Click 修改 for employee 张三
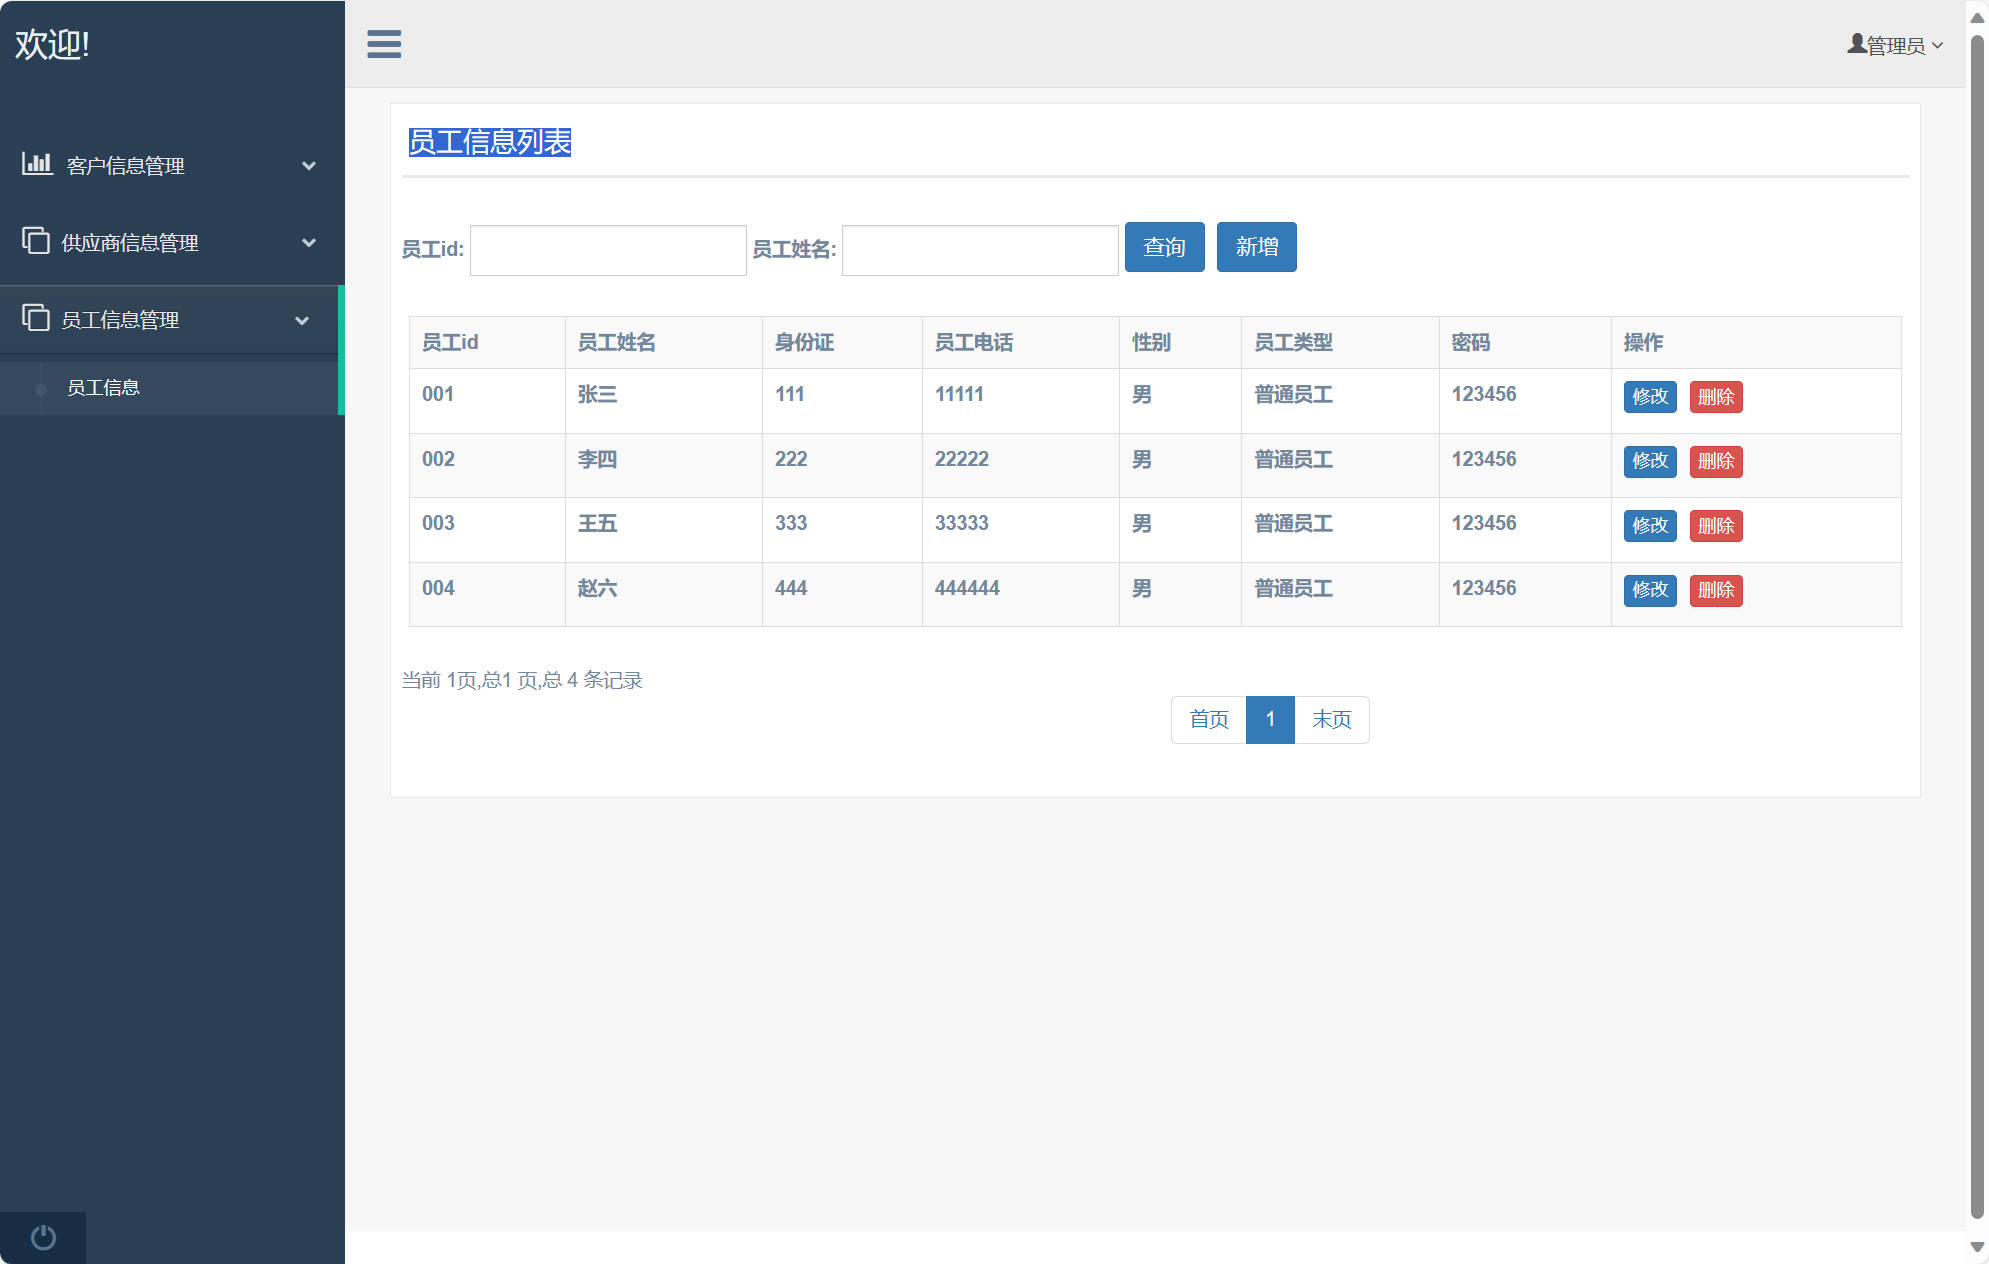Screen dimensions: 1989x1264 (1649, 397)
